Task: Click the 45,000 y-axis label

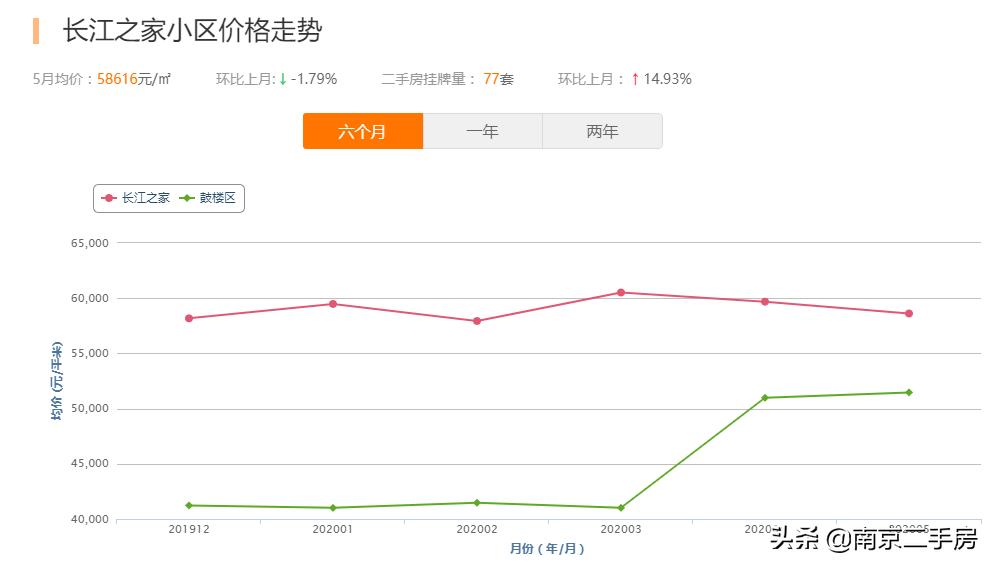Action: click(89, 464)
